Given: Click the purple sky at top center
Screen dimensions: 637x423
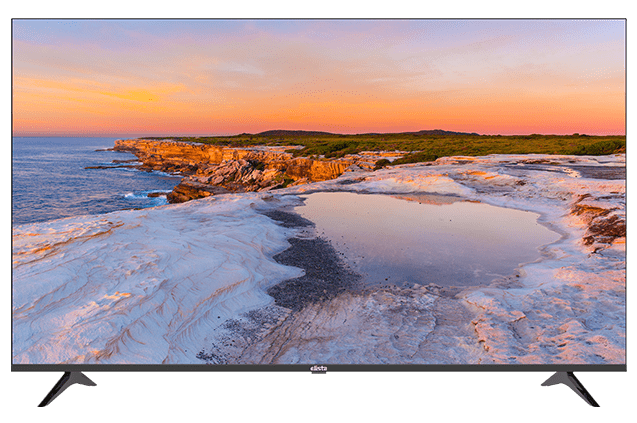Looking at the screenshot, I should pyautogui.click(x=317, y=35).
